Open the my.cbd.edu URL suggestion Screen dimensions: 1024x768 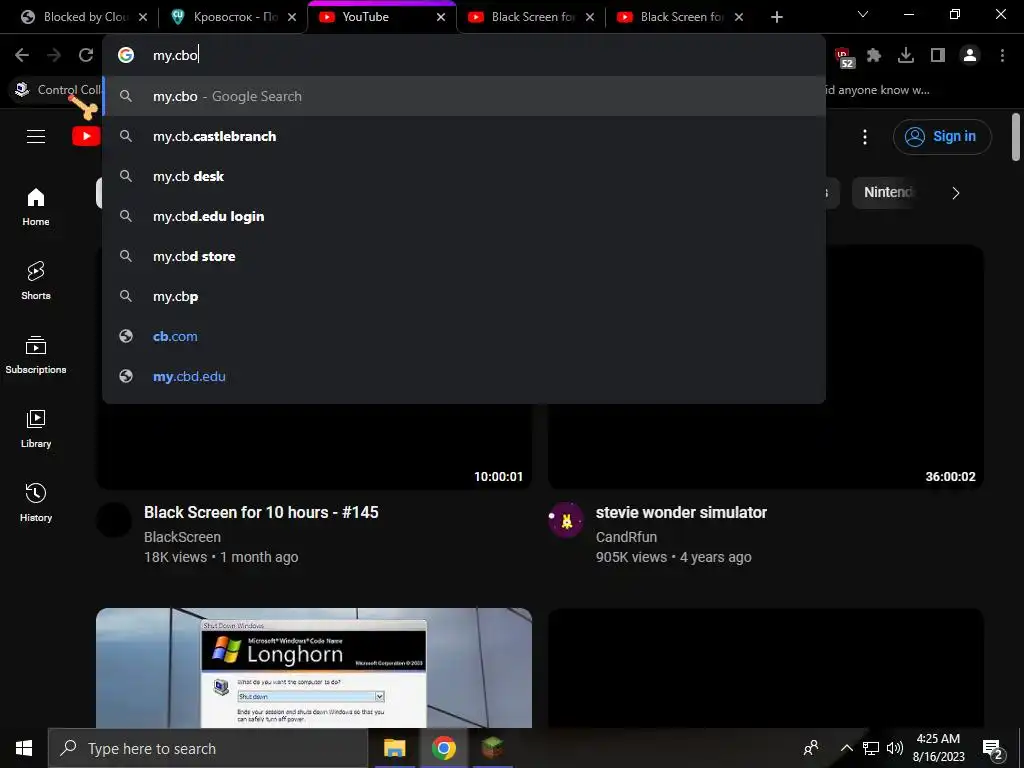(x=464, y=376)
